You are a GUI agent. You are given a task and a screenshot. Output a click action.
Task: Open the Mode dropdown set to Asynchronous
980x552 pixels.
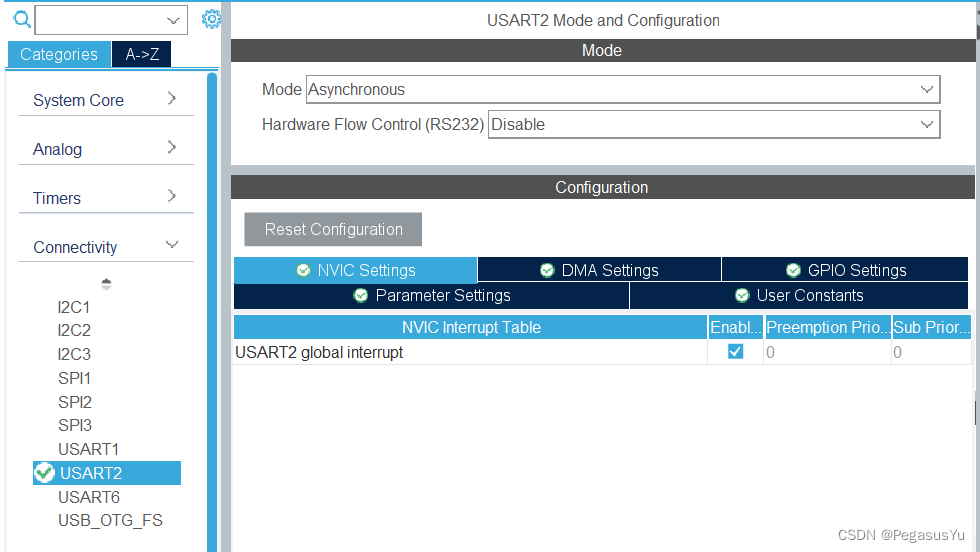pyautogui.click(x=623, y=89)
